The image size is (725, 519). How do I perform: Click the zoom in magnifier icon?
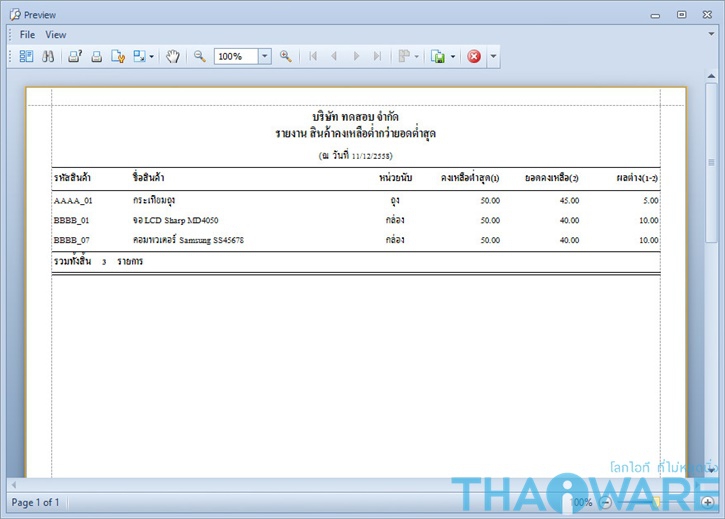(286, 56)
